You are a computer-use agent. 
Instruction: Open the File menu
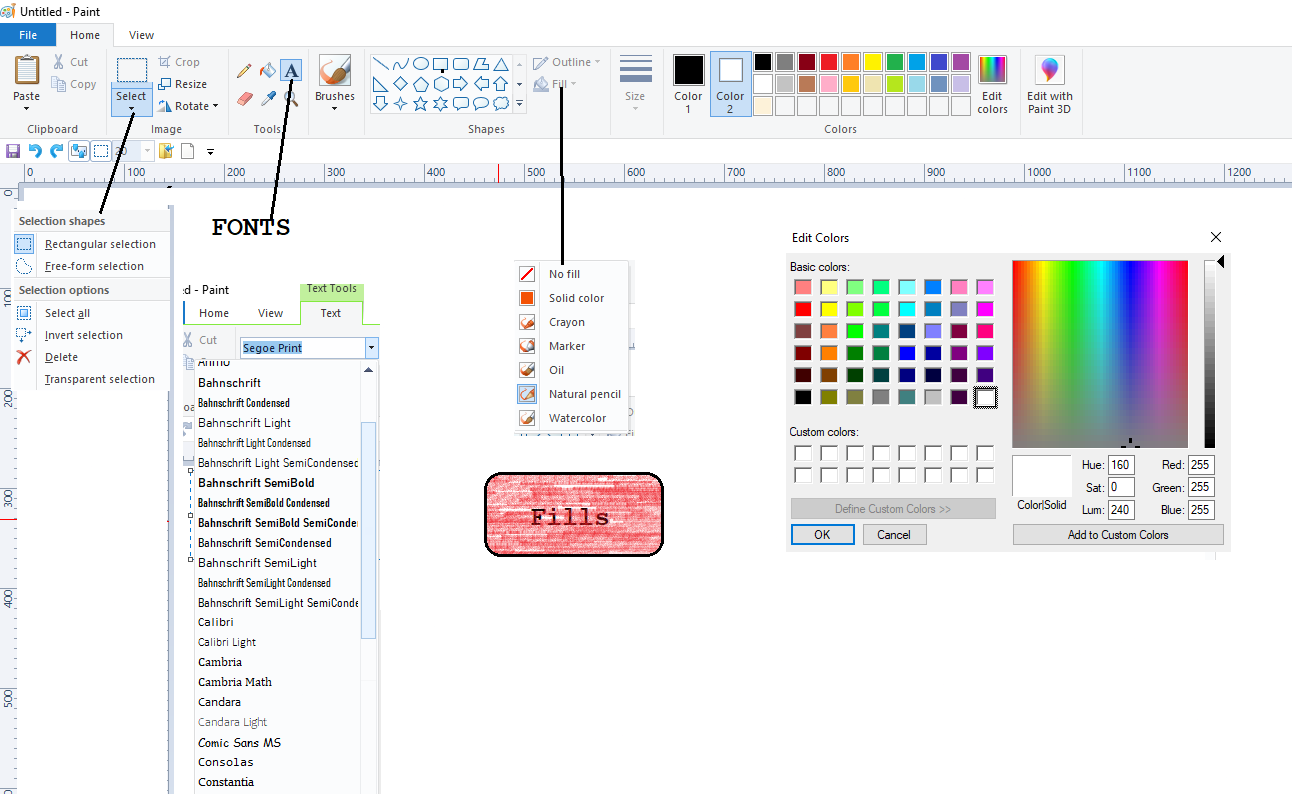(28, 35)
